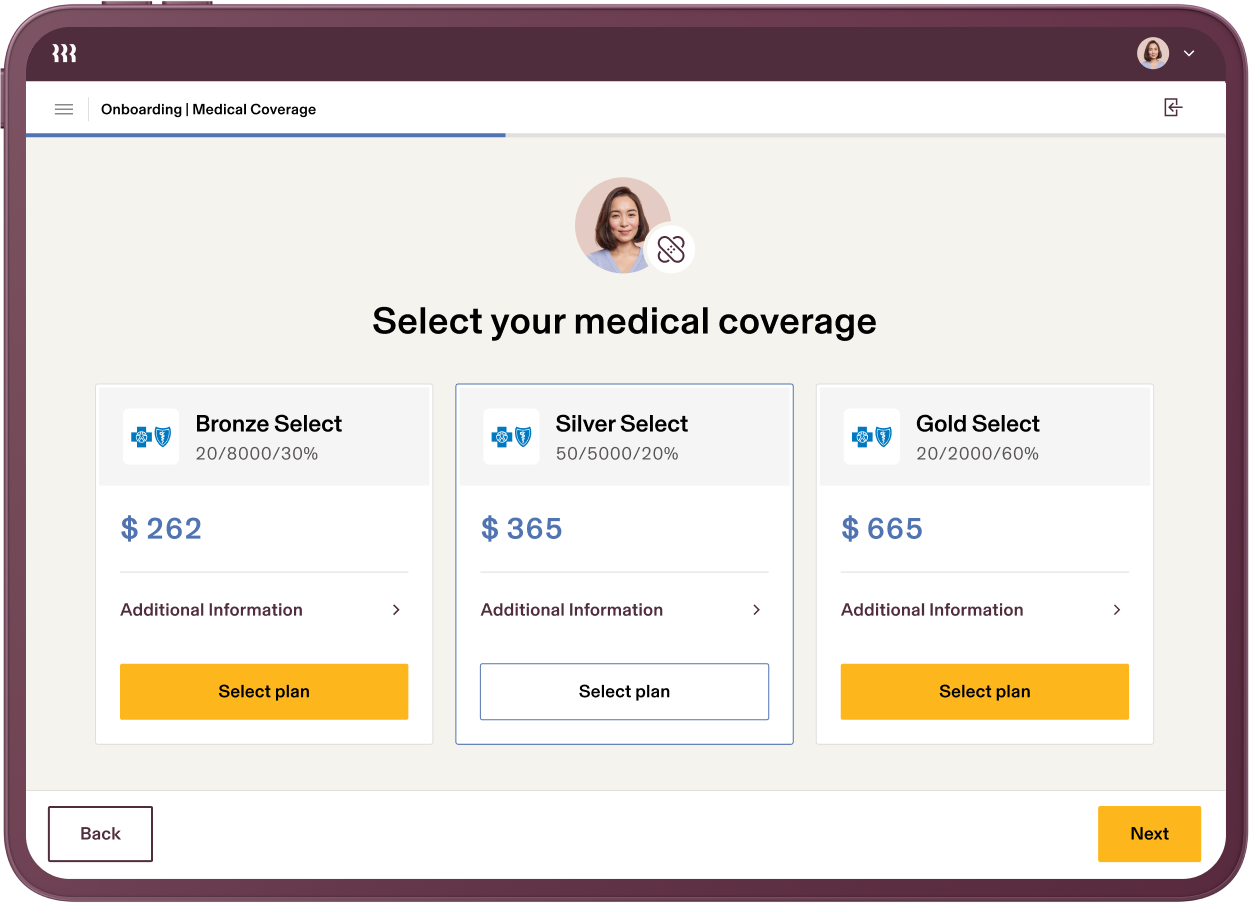This screenshot has height=903, width=1249.
Task: Click Gold Select Blue Cross logo
Action: pyautogui.click(x=871, y=436)
